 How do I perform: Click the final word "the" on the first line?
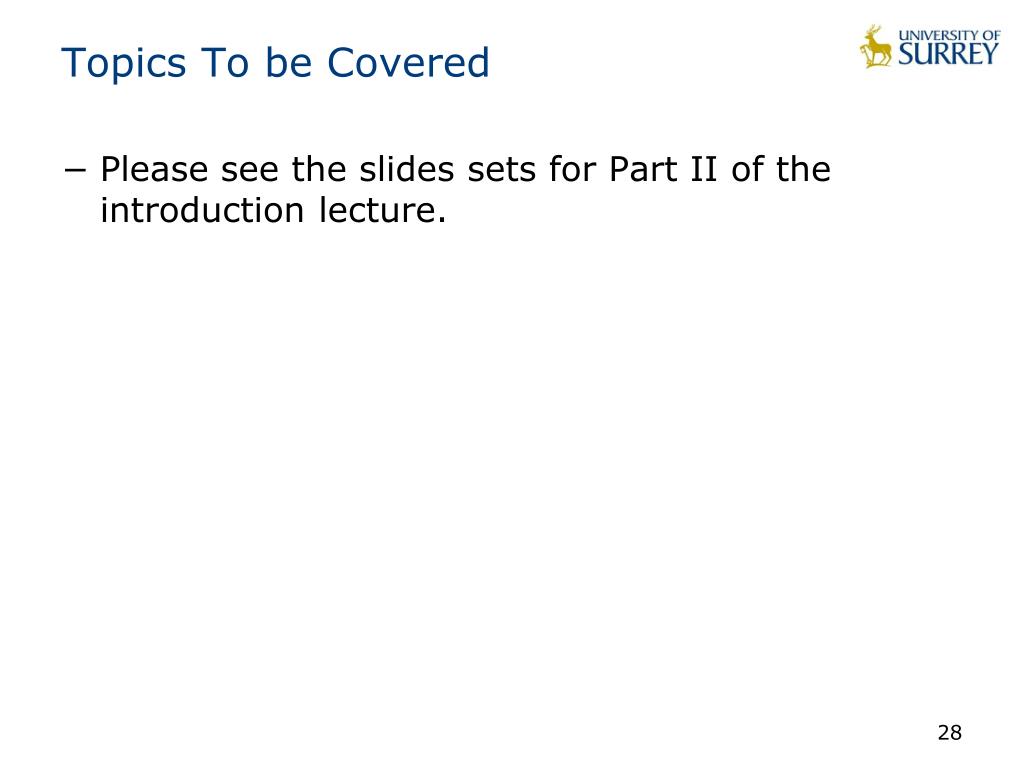pyautogui.click(x=803, y=170)
